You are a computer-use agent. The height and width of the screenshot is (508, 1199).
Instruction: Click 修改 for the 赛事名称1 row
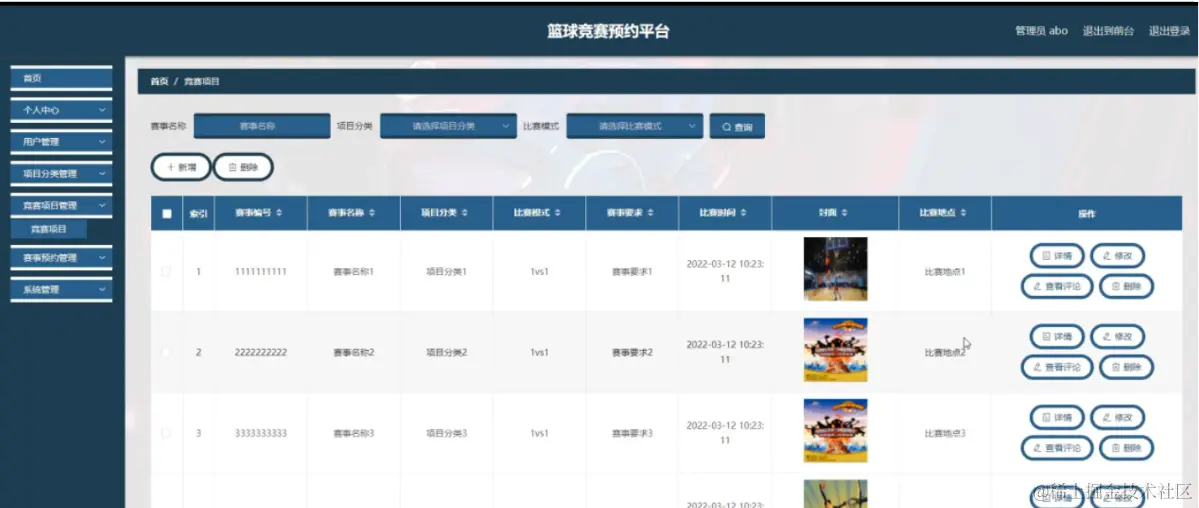tap(1117, 256)
